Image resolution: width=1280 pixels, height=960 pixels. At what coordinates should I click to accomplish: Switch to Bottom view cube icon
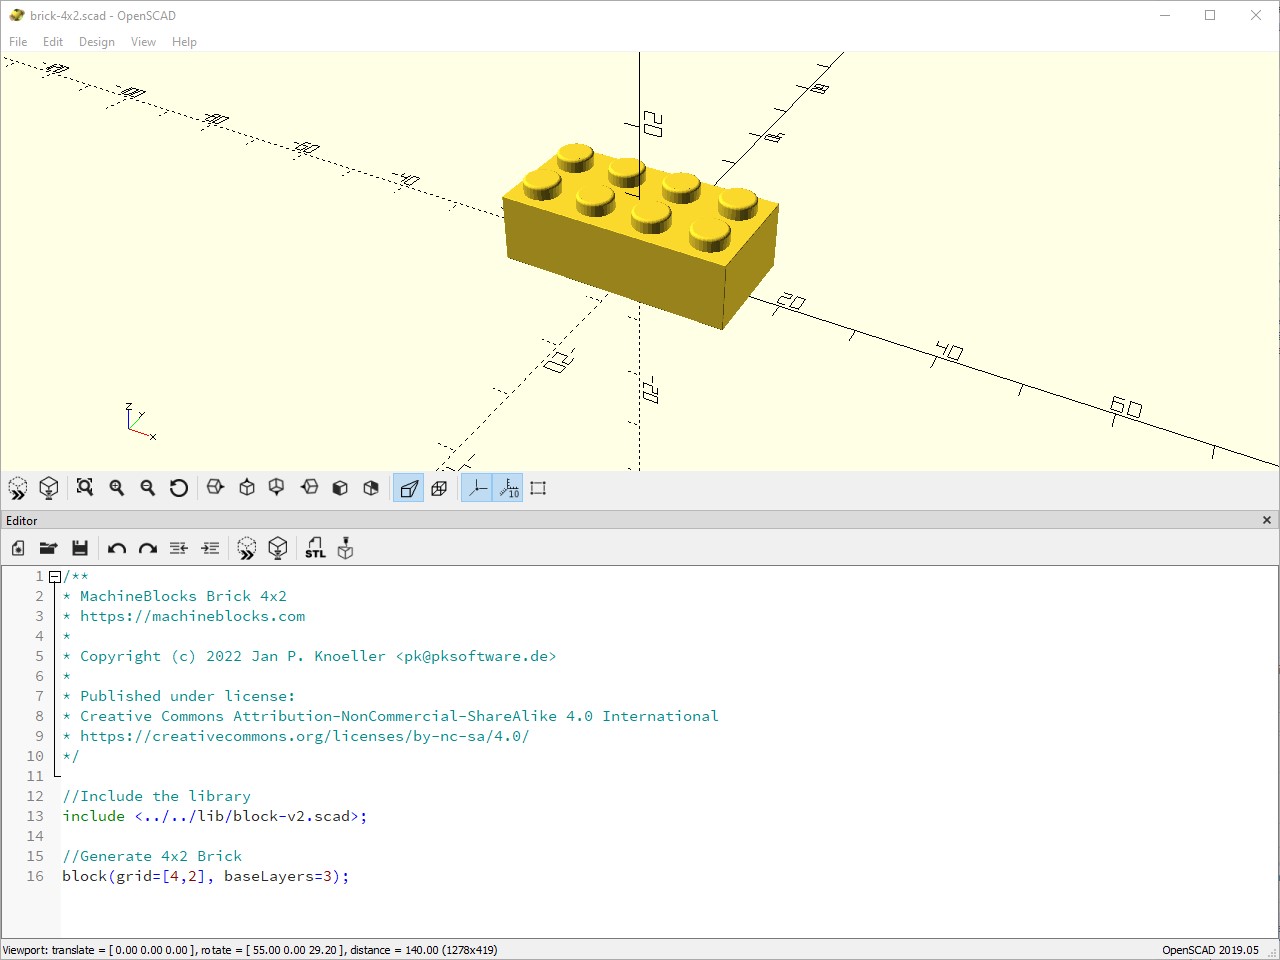(x=277, y=488)
